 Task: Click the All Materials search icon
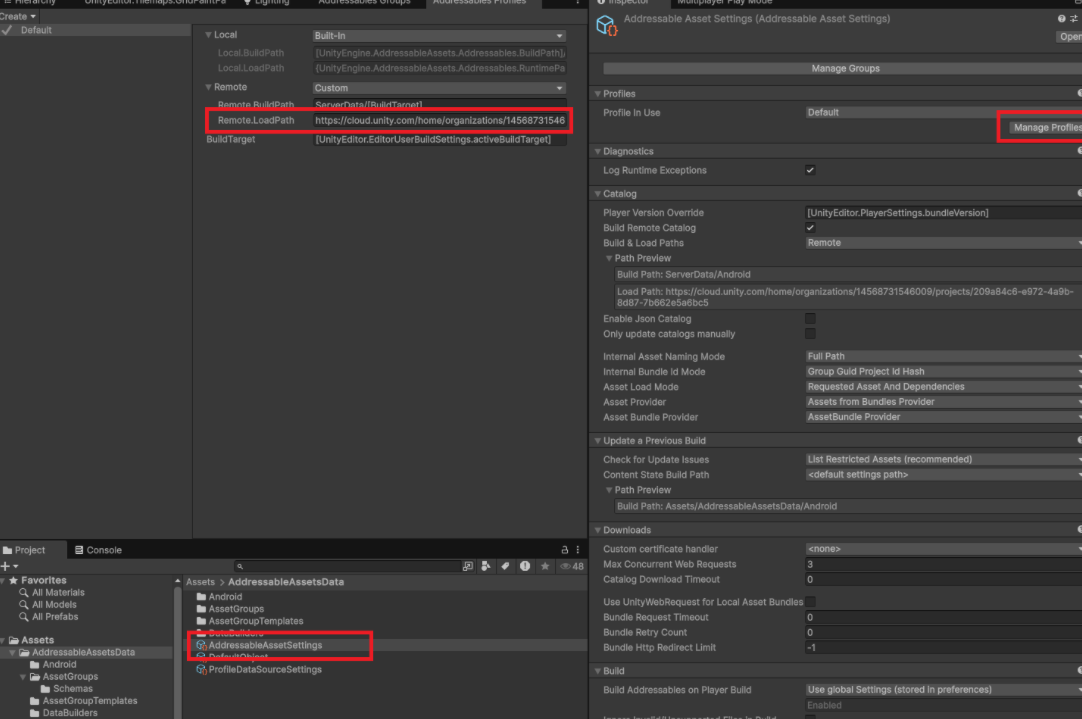pos(23,593)
